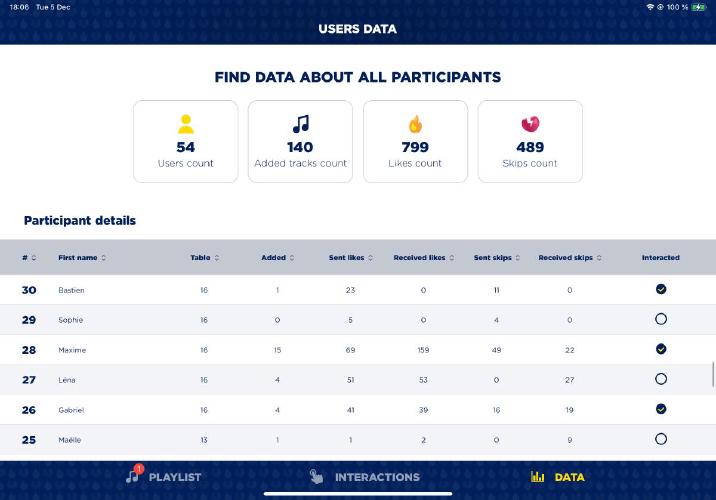This screenshot has width=716, height=500.
Task: Switch to the PLAYLIST tab
Action: [x=174, y=477]
